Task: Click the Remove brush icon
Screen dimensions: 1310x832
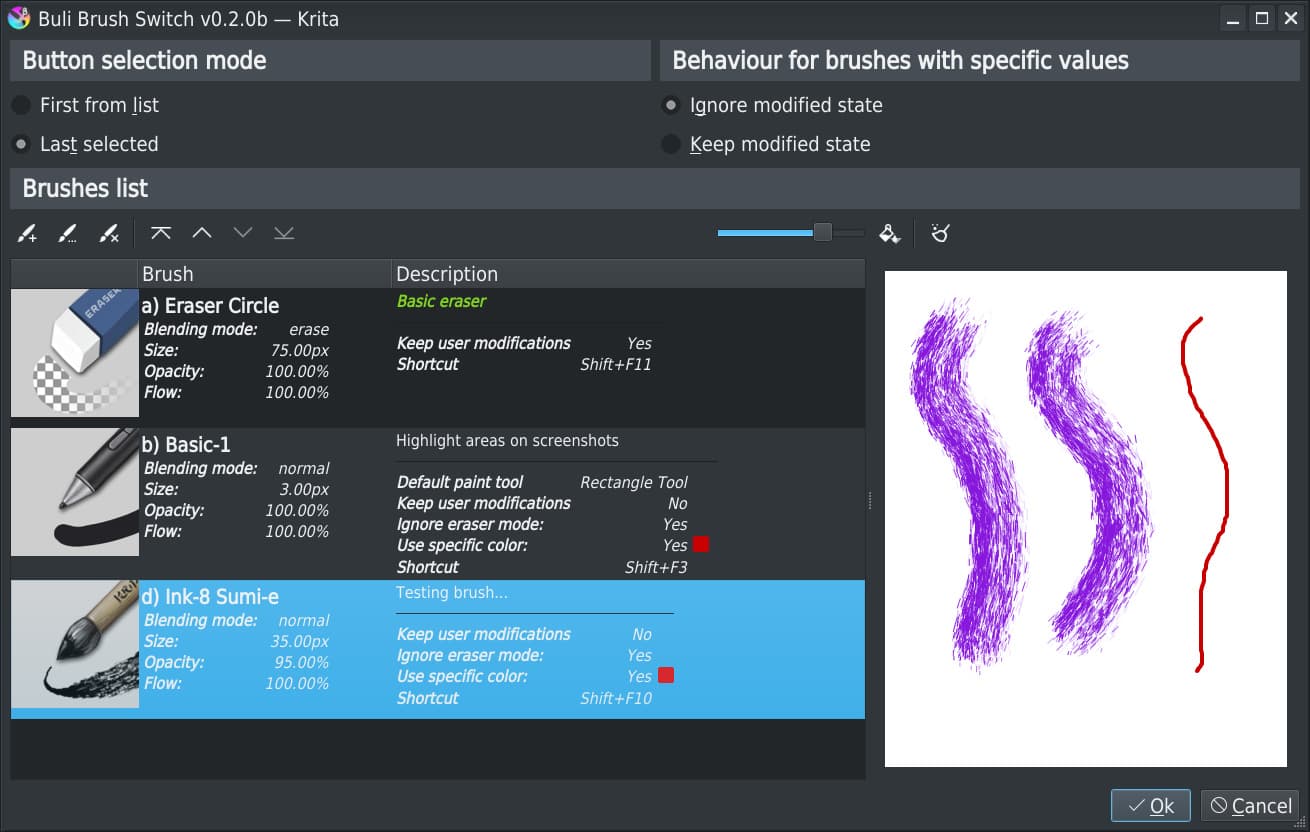Action: click(109, 234)
